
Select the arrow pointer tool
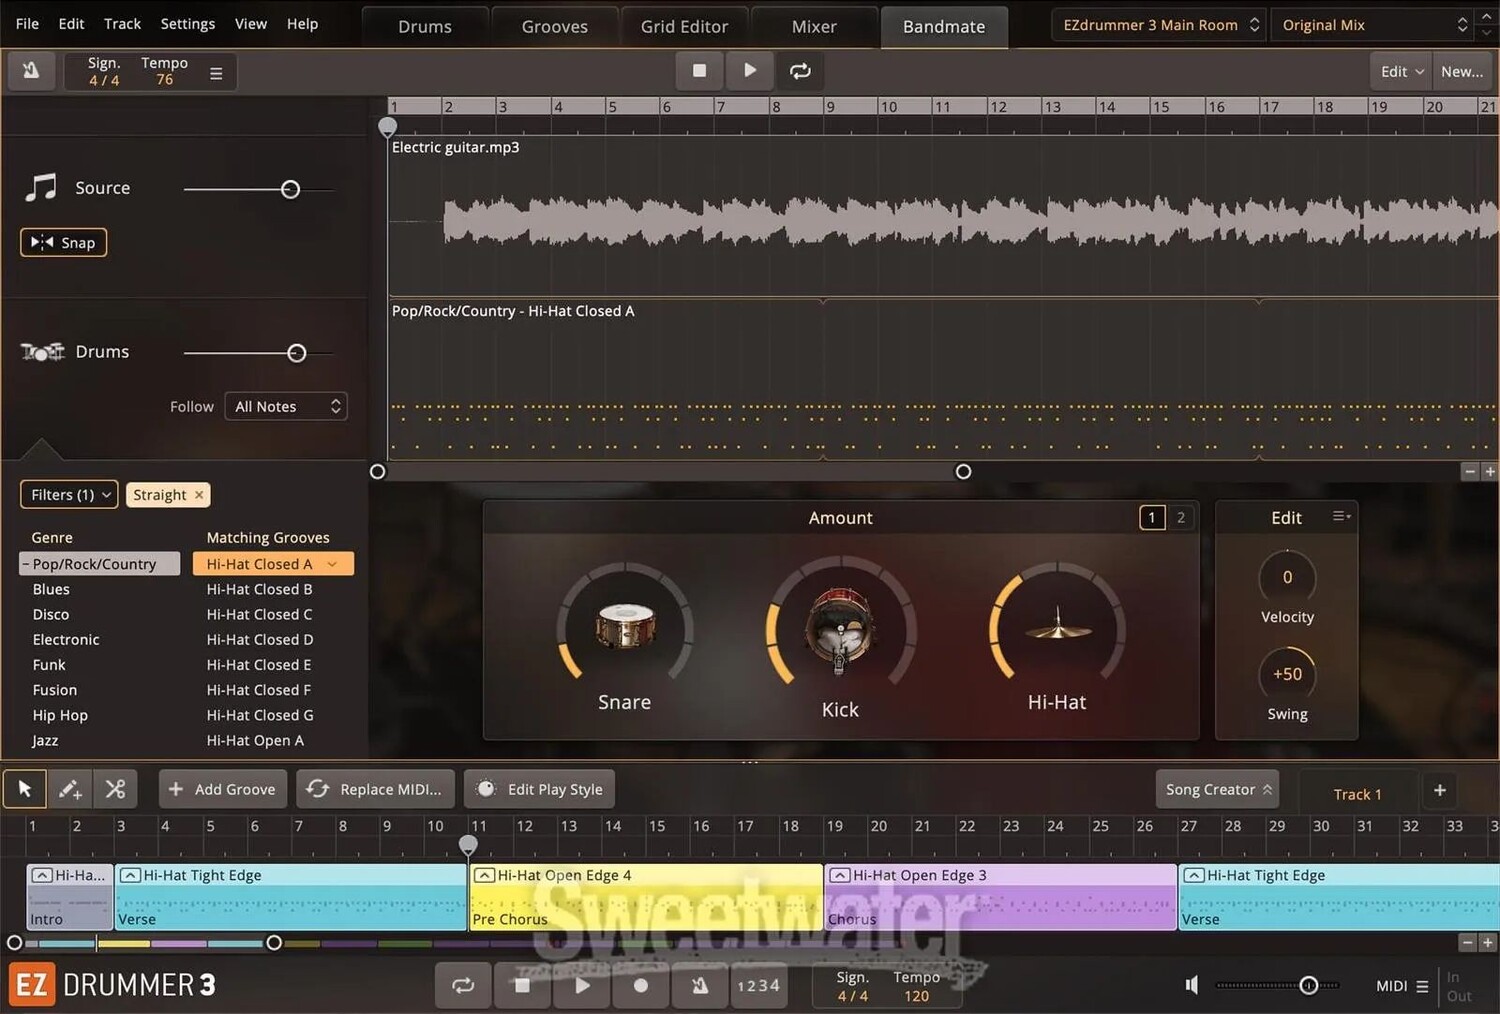[25, 789]
